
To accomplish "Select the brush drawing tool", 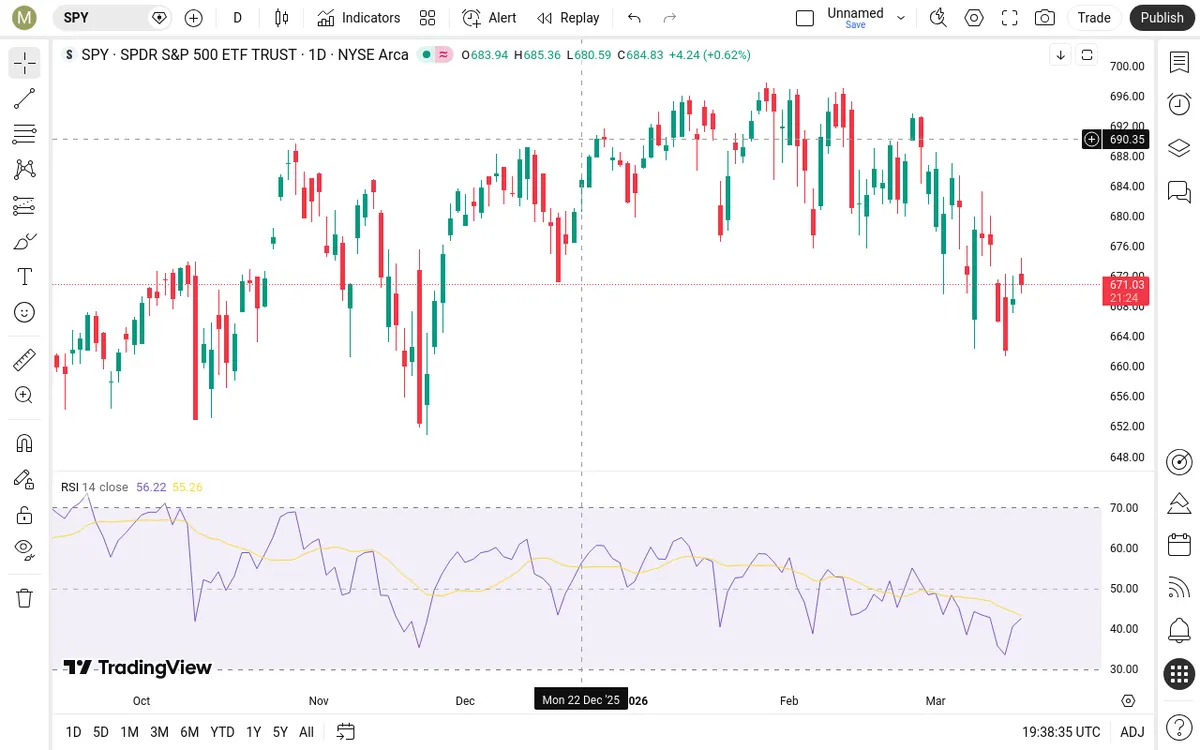I will click(25, 241).
